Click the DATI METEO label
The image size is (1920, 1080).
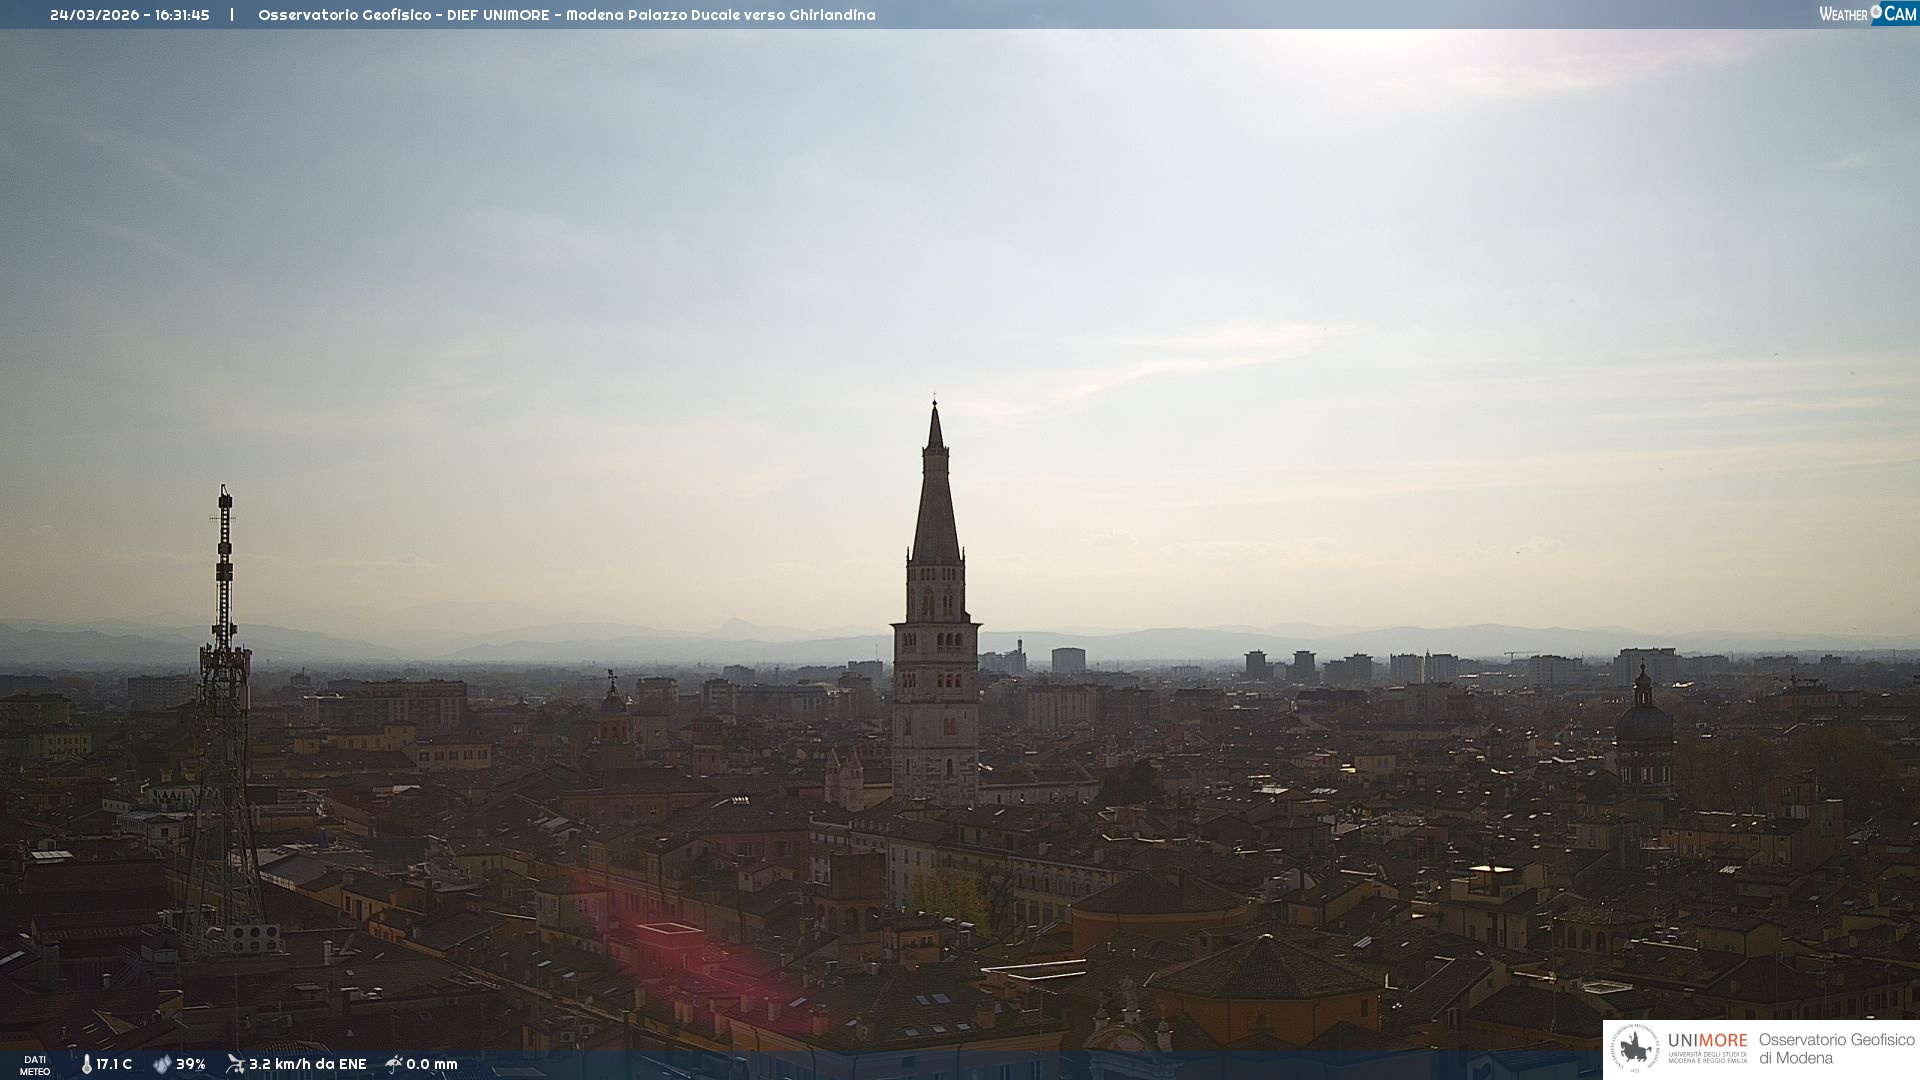[35, 1065]
